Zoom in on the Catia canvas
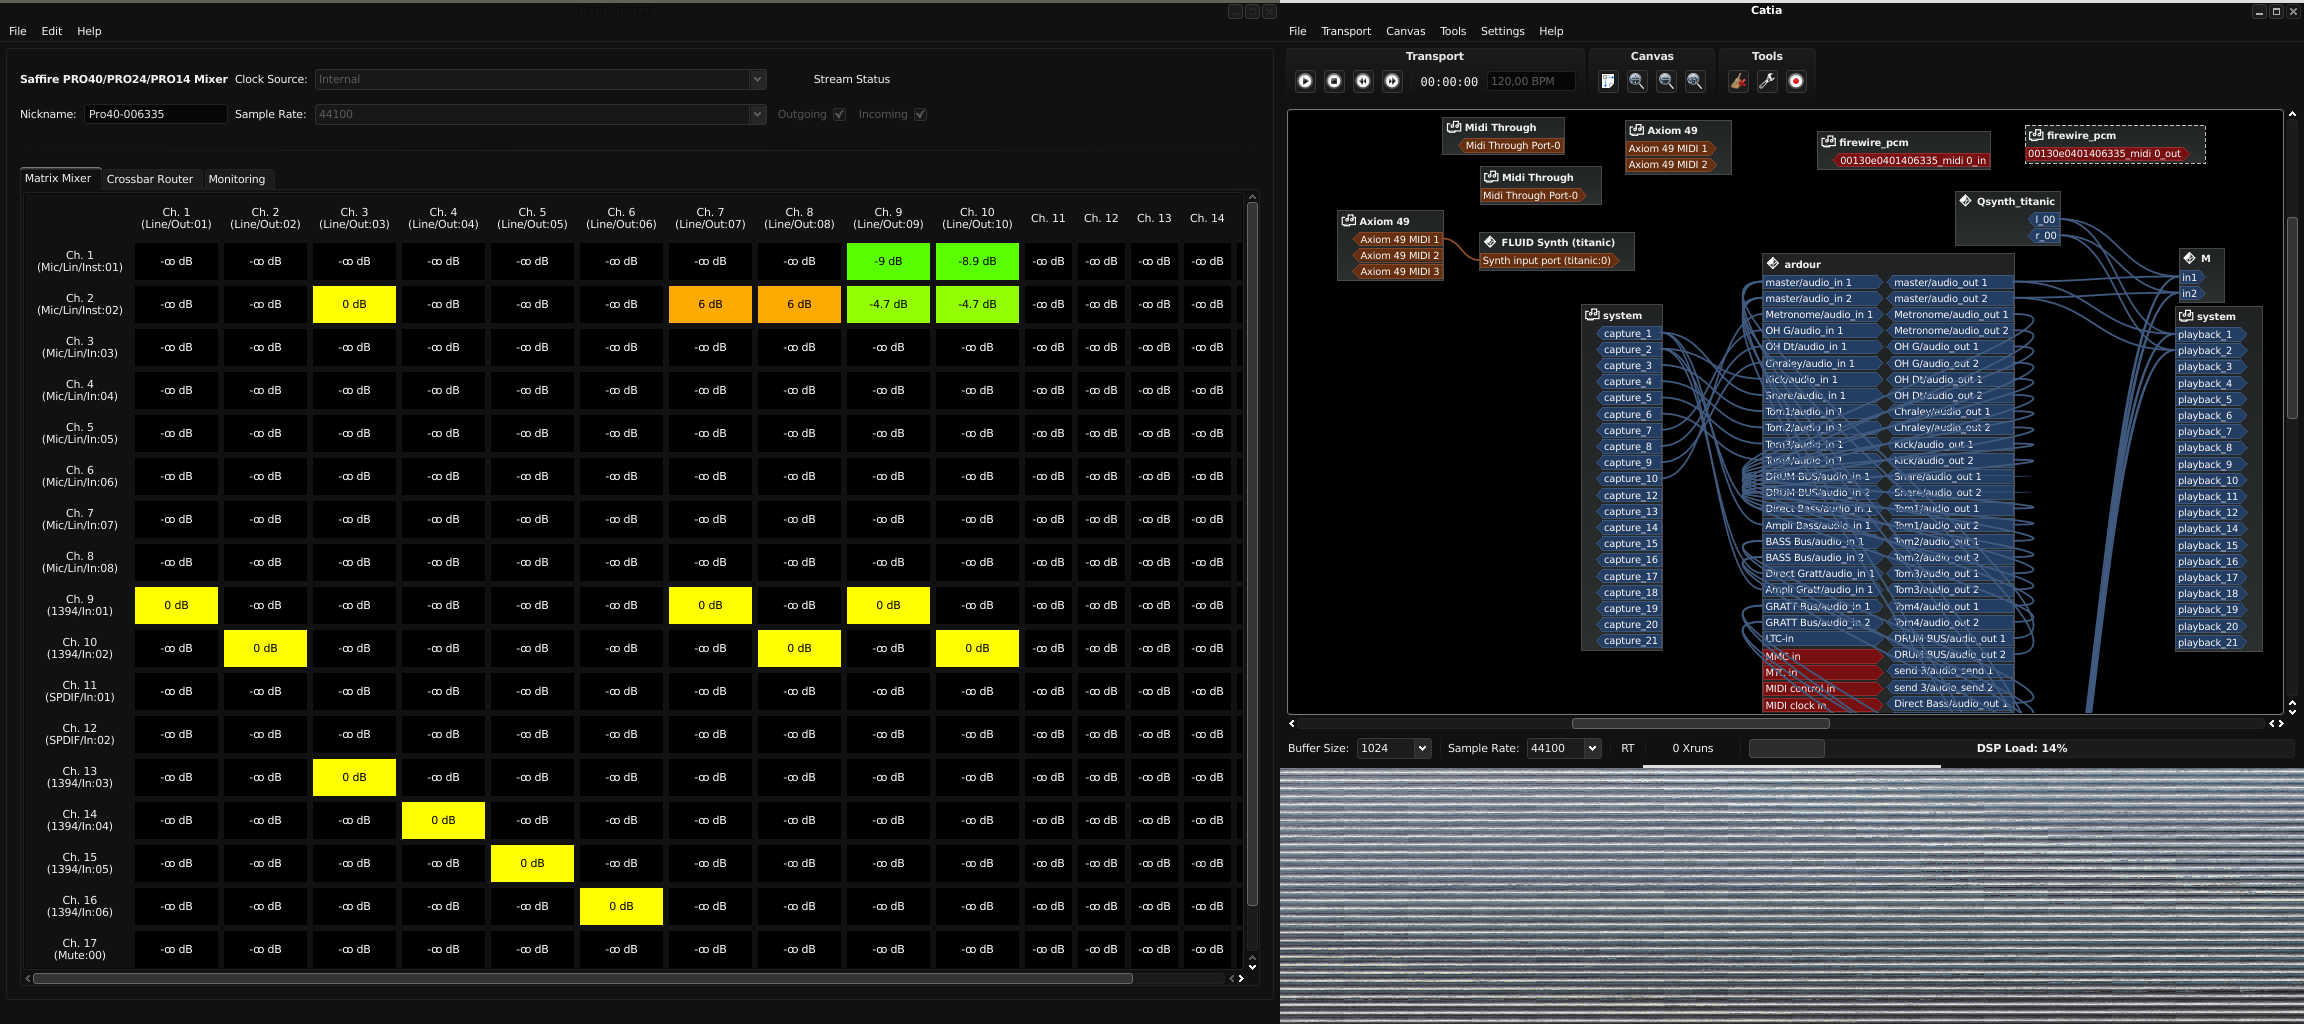Screen dimensions: 2304x1024 (x=1637, y=82)
